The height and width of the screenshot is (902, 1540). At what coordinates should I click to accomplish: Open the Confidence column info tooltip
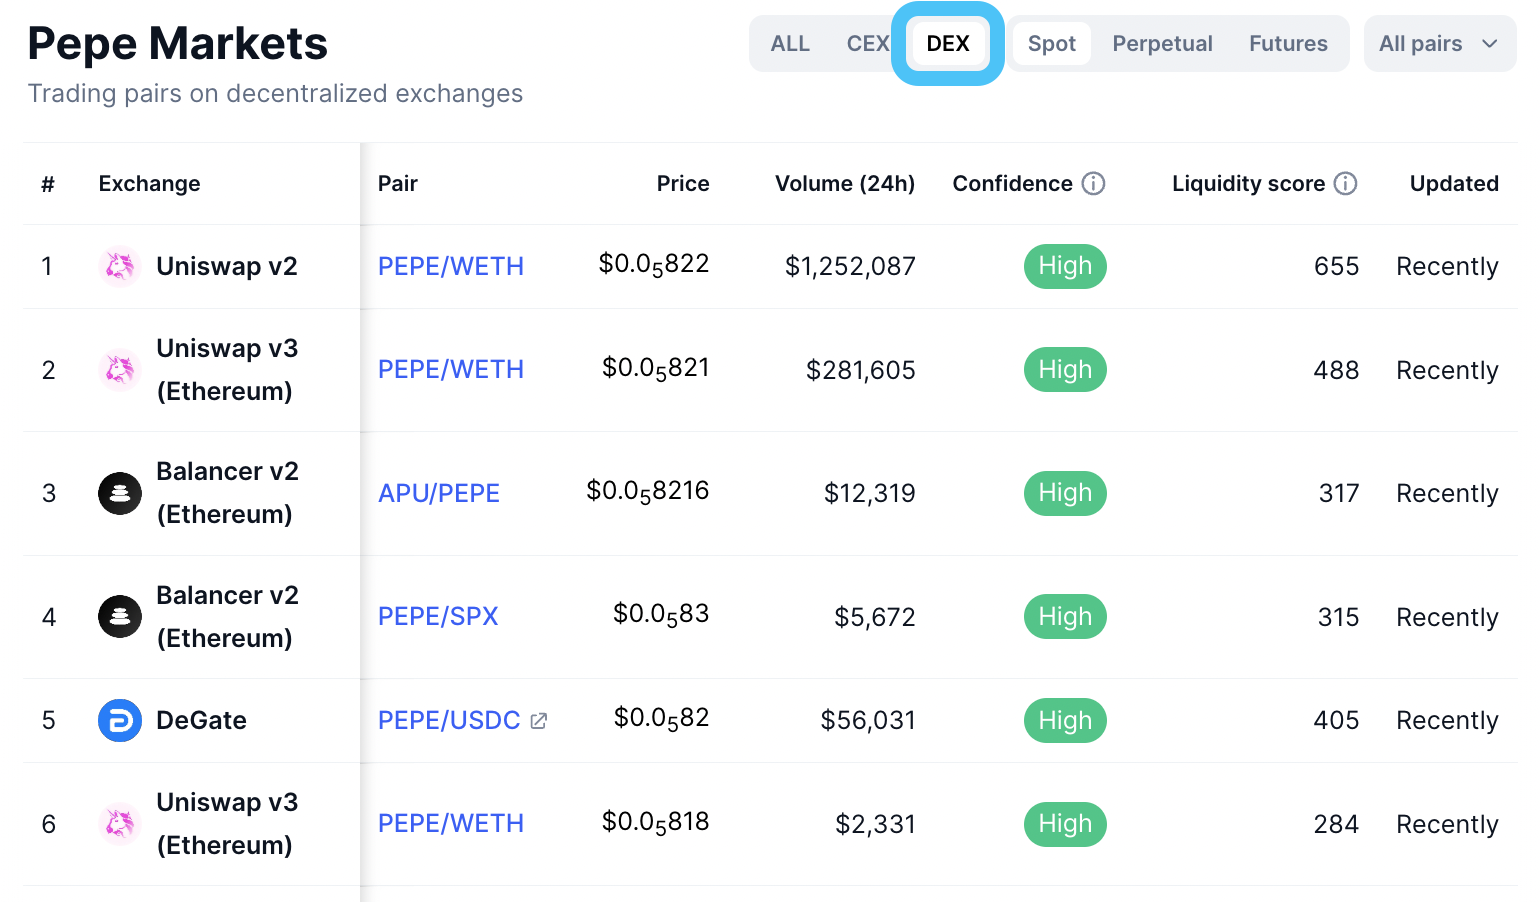click(x=1093, y=183)
